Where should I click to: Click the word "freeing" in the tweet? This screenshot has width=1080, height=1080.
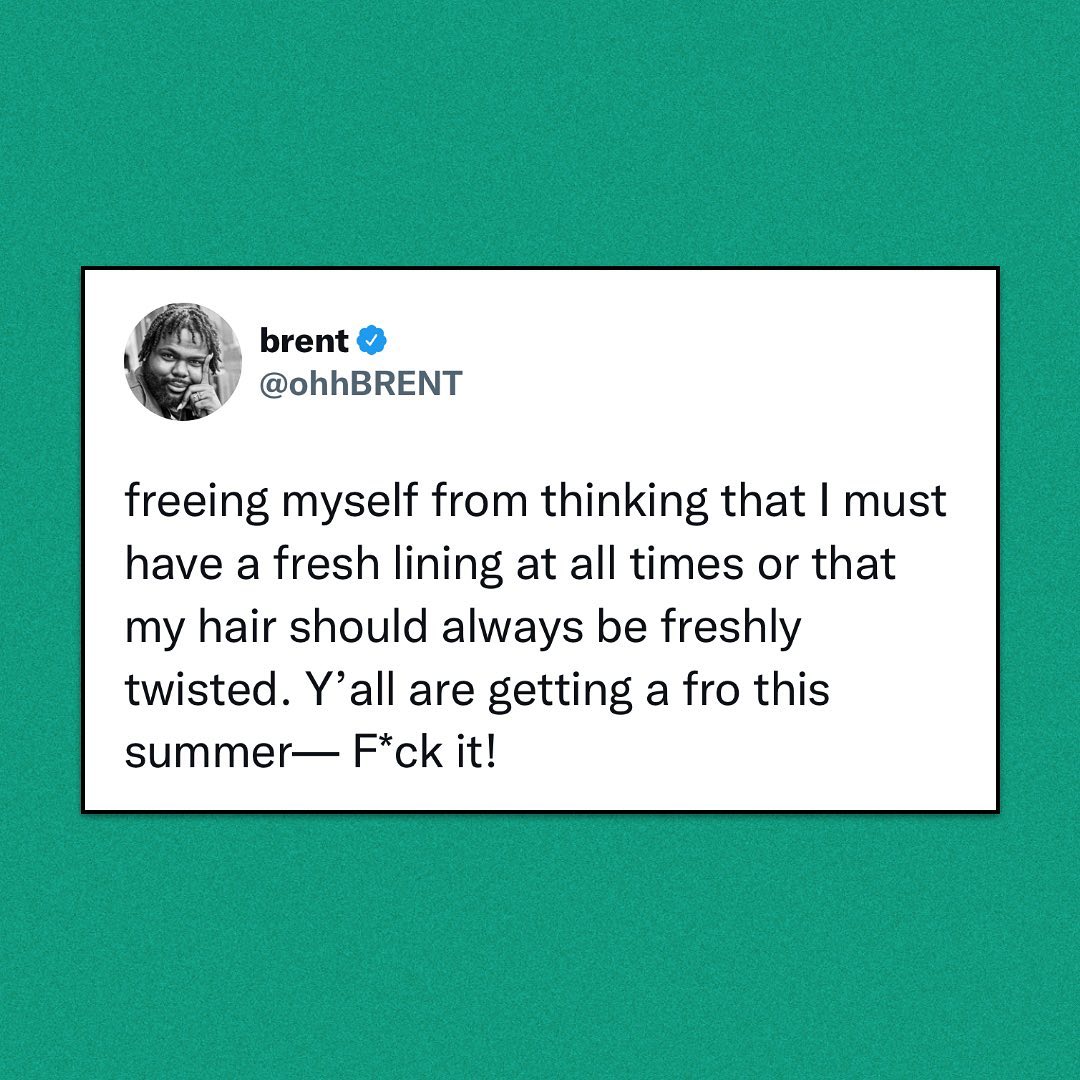pos(197,501)
